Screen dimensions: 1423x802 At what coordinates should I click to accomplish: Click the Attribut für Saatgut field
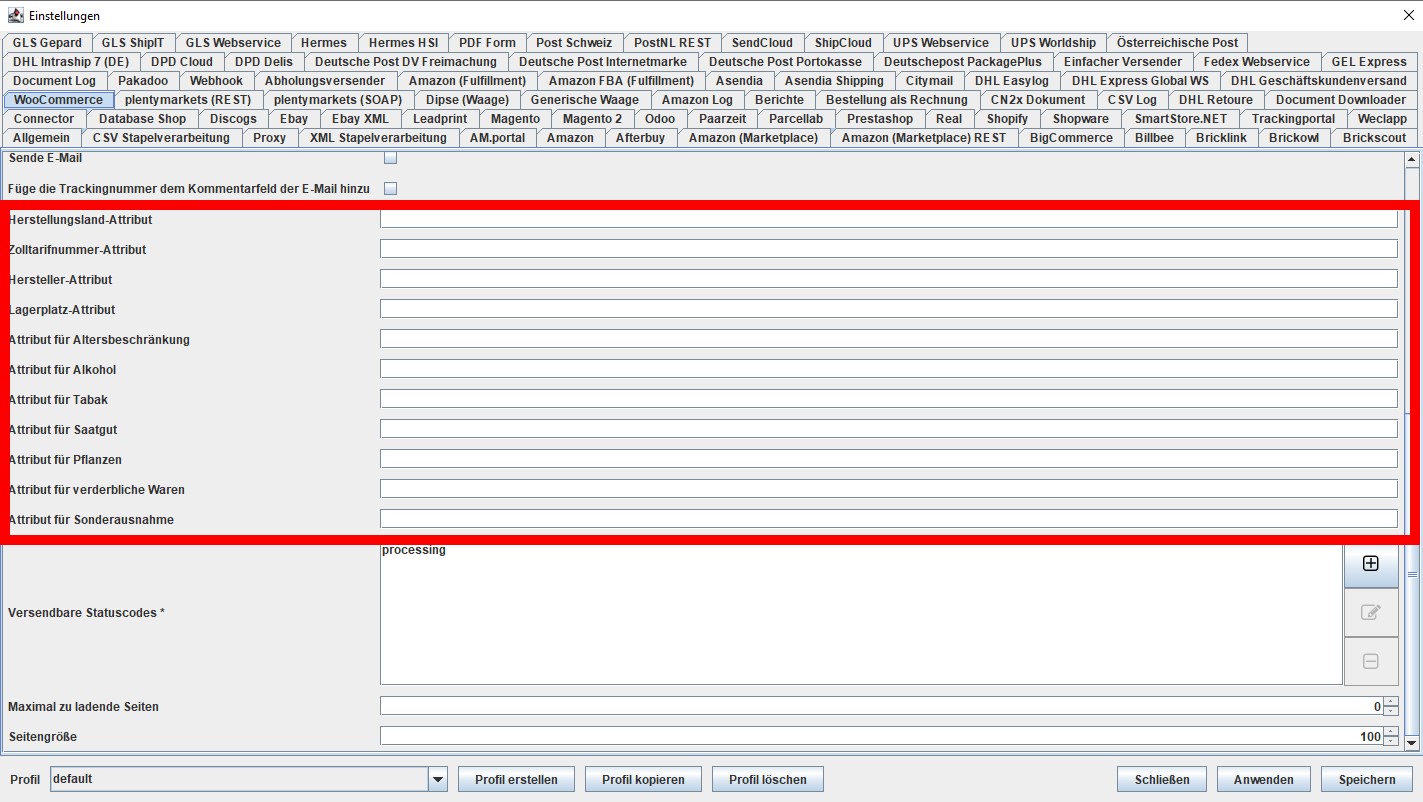coord(889,429)
